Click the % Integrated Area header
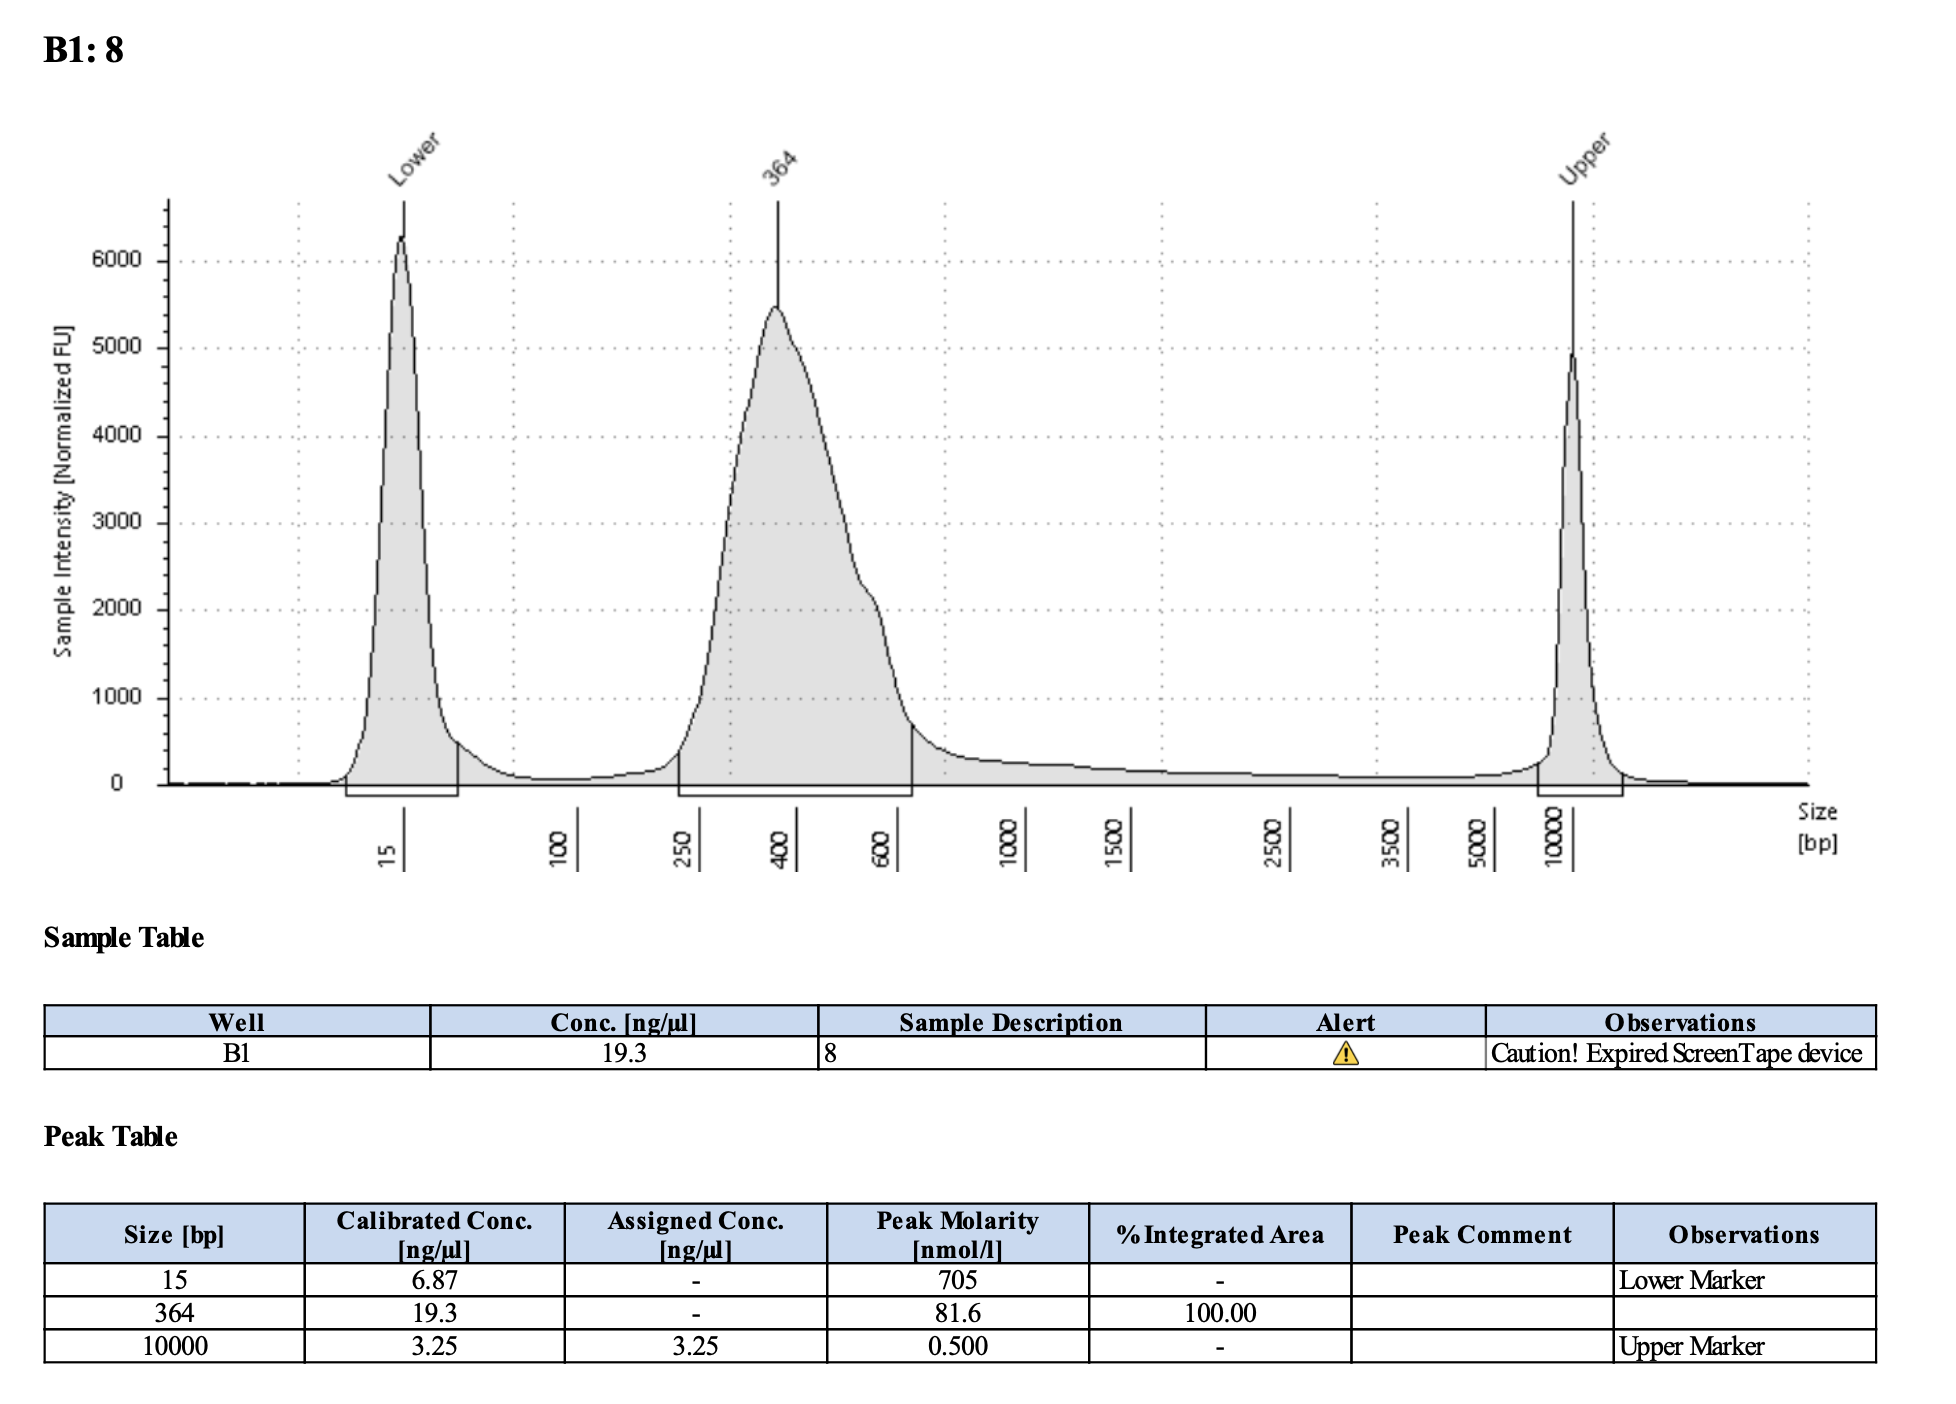Image resolution: width=1956 pixels, height=1404 pixels. click(x=1219, y=1234)
